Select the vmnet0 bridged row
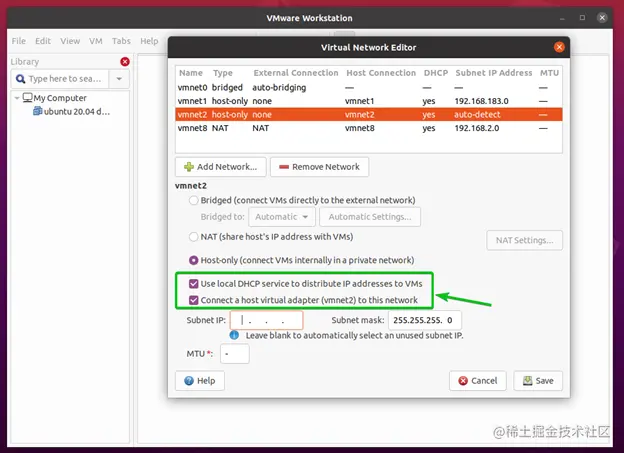624x453 pixels. pyautogui.click(x=369, y=88)
